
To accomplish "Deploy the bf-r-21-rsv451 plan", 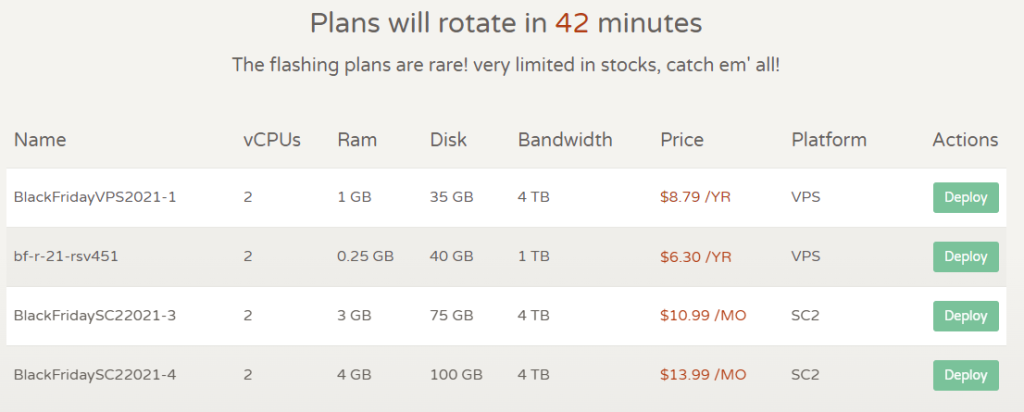I will coord(965,256).
